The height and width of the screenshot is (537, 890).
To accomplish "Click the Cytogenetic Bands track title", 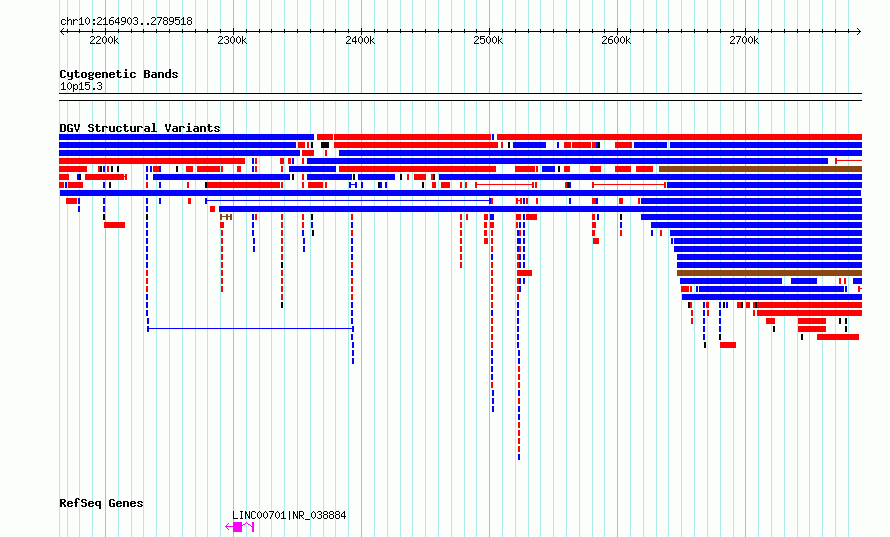I will [119, 74].
